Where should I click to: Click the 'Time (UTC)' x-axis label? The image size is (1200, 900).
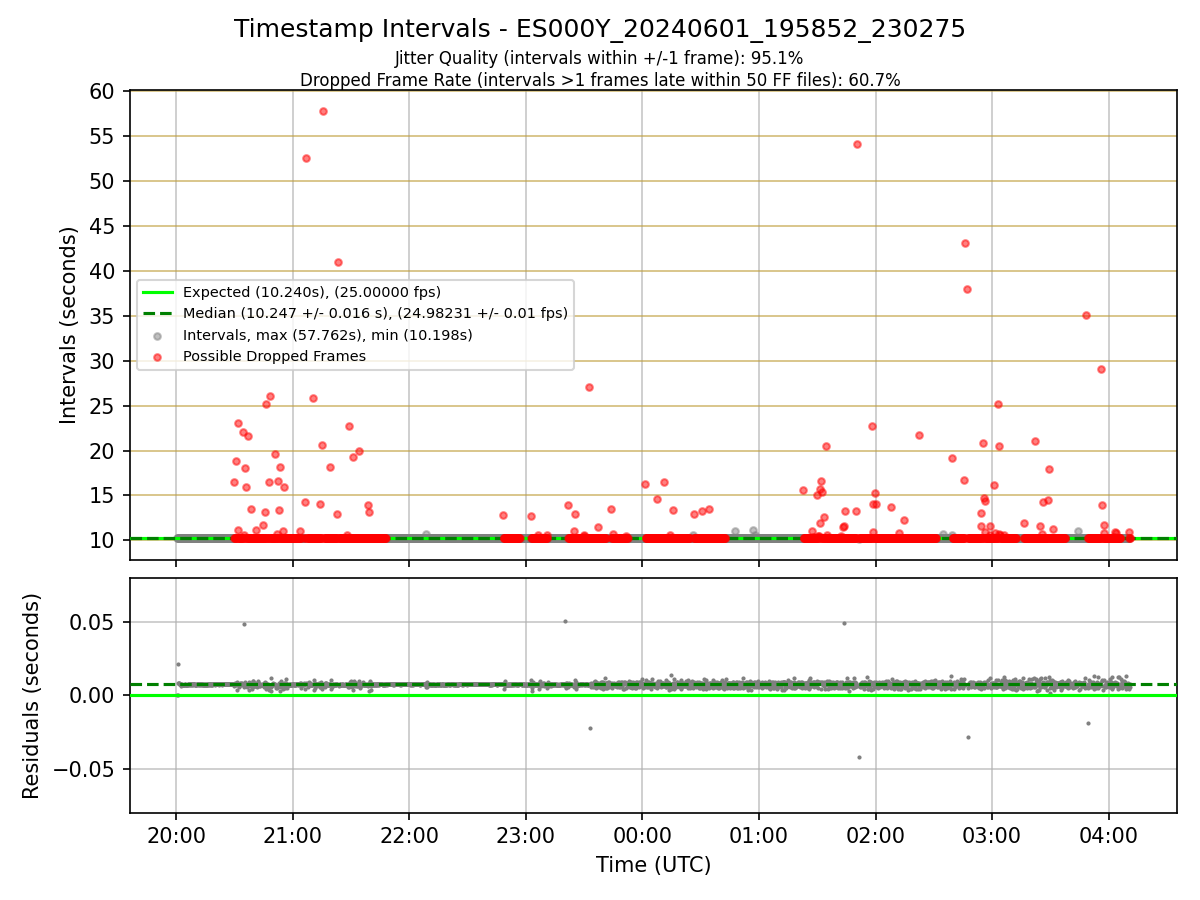pos(653,865)
